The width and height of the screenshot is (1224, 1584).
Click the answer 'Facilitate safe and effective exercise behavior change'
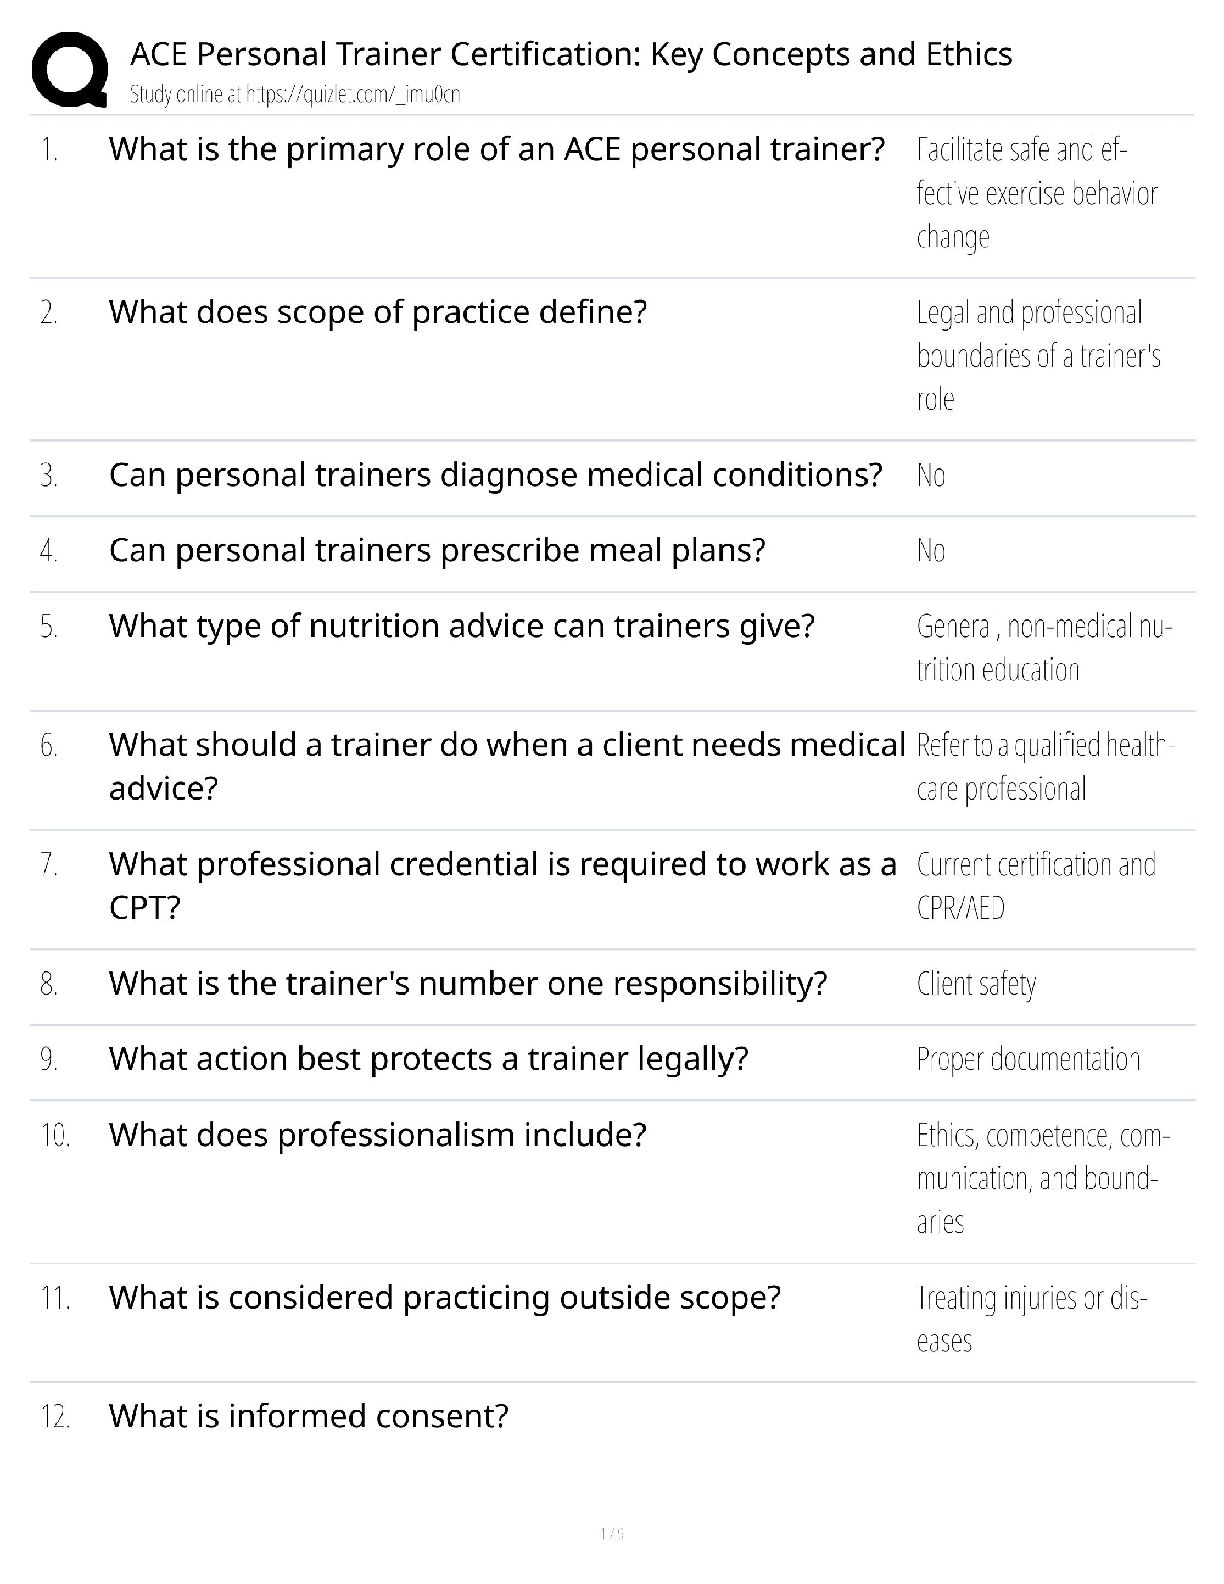coord(1036,193)
